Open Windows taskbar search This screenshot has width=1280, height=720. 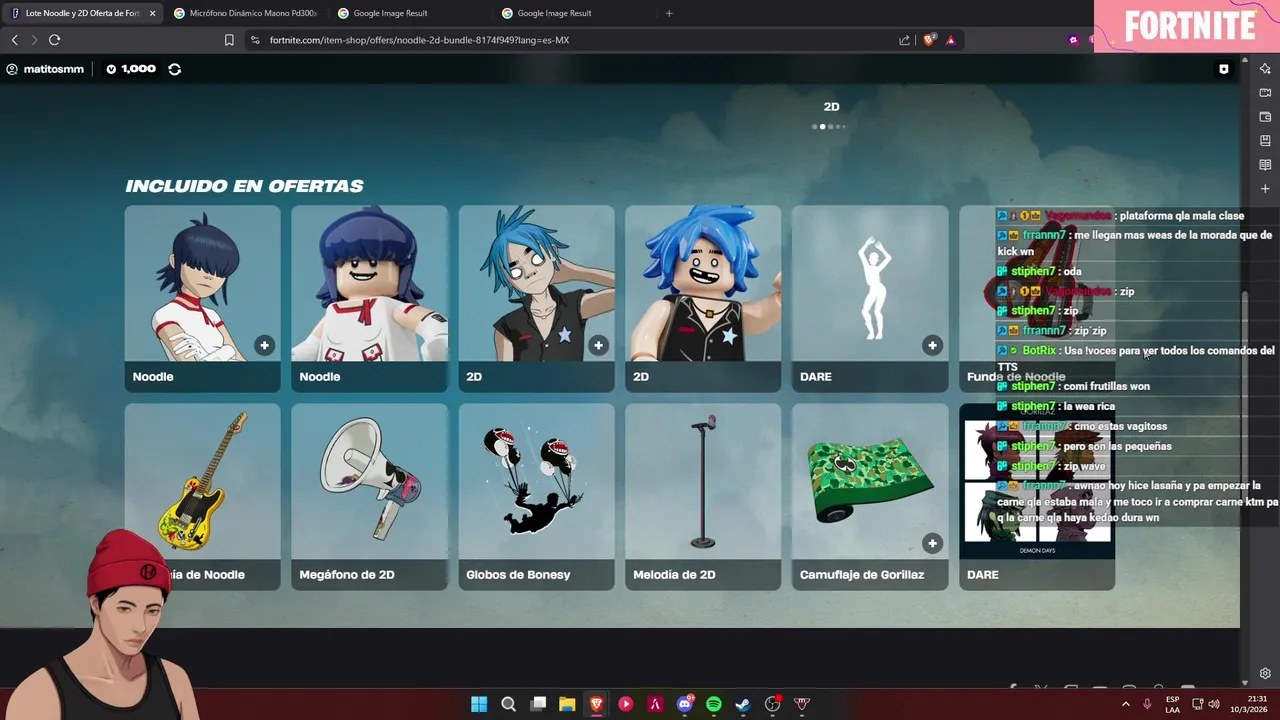tap(508, 704)
